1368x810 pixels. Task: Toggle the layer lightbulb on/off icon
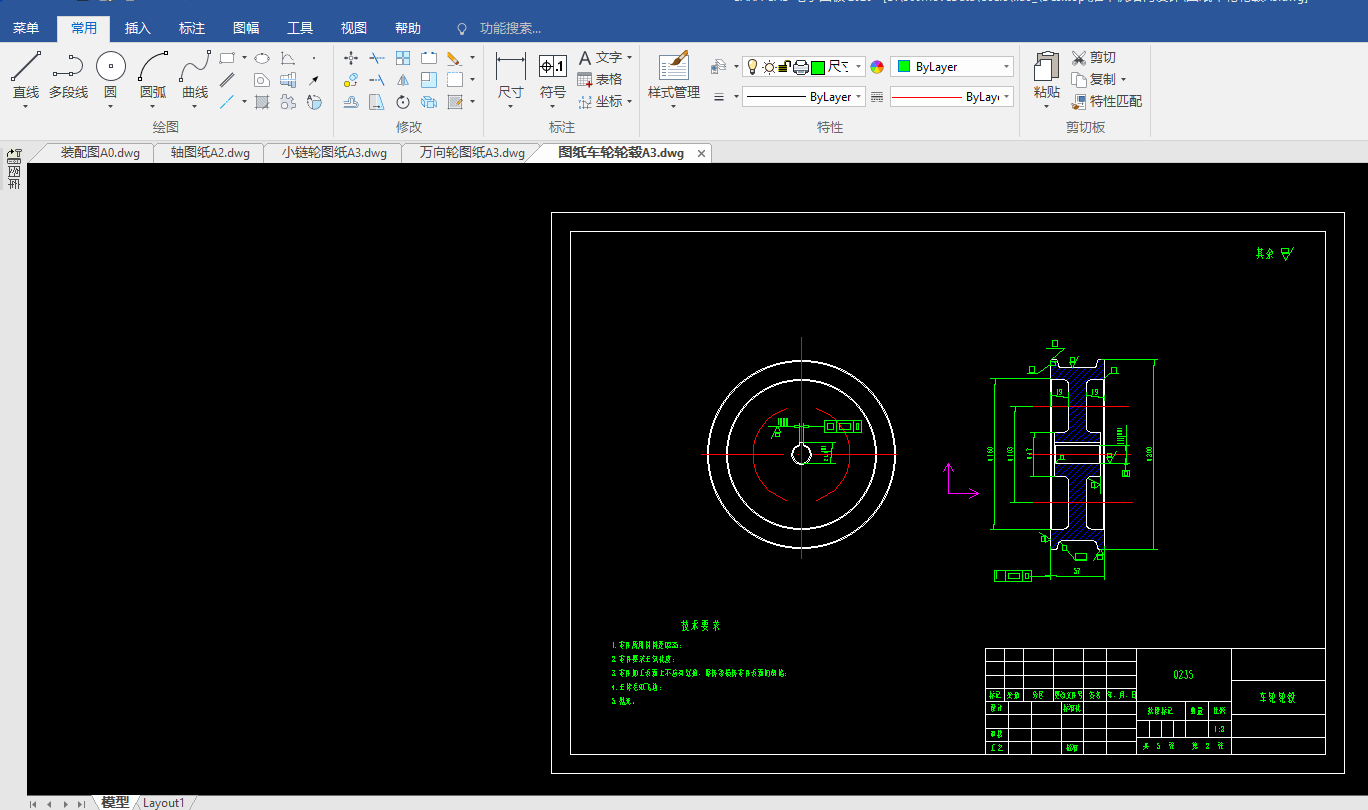(752, 67)
